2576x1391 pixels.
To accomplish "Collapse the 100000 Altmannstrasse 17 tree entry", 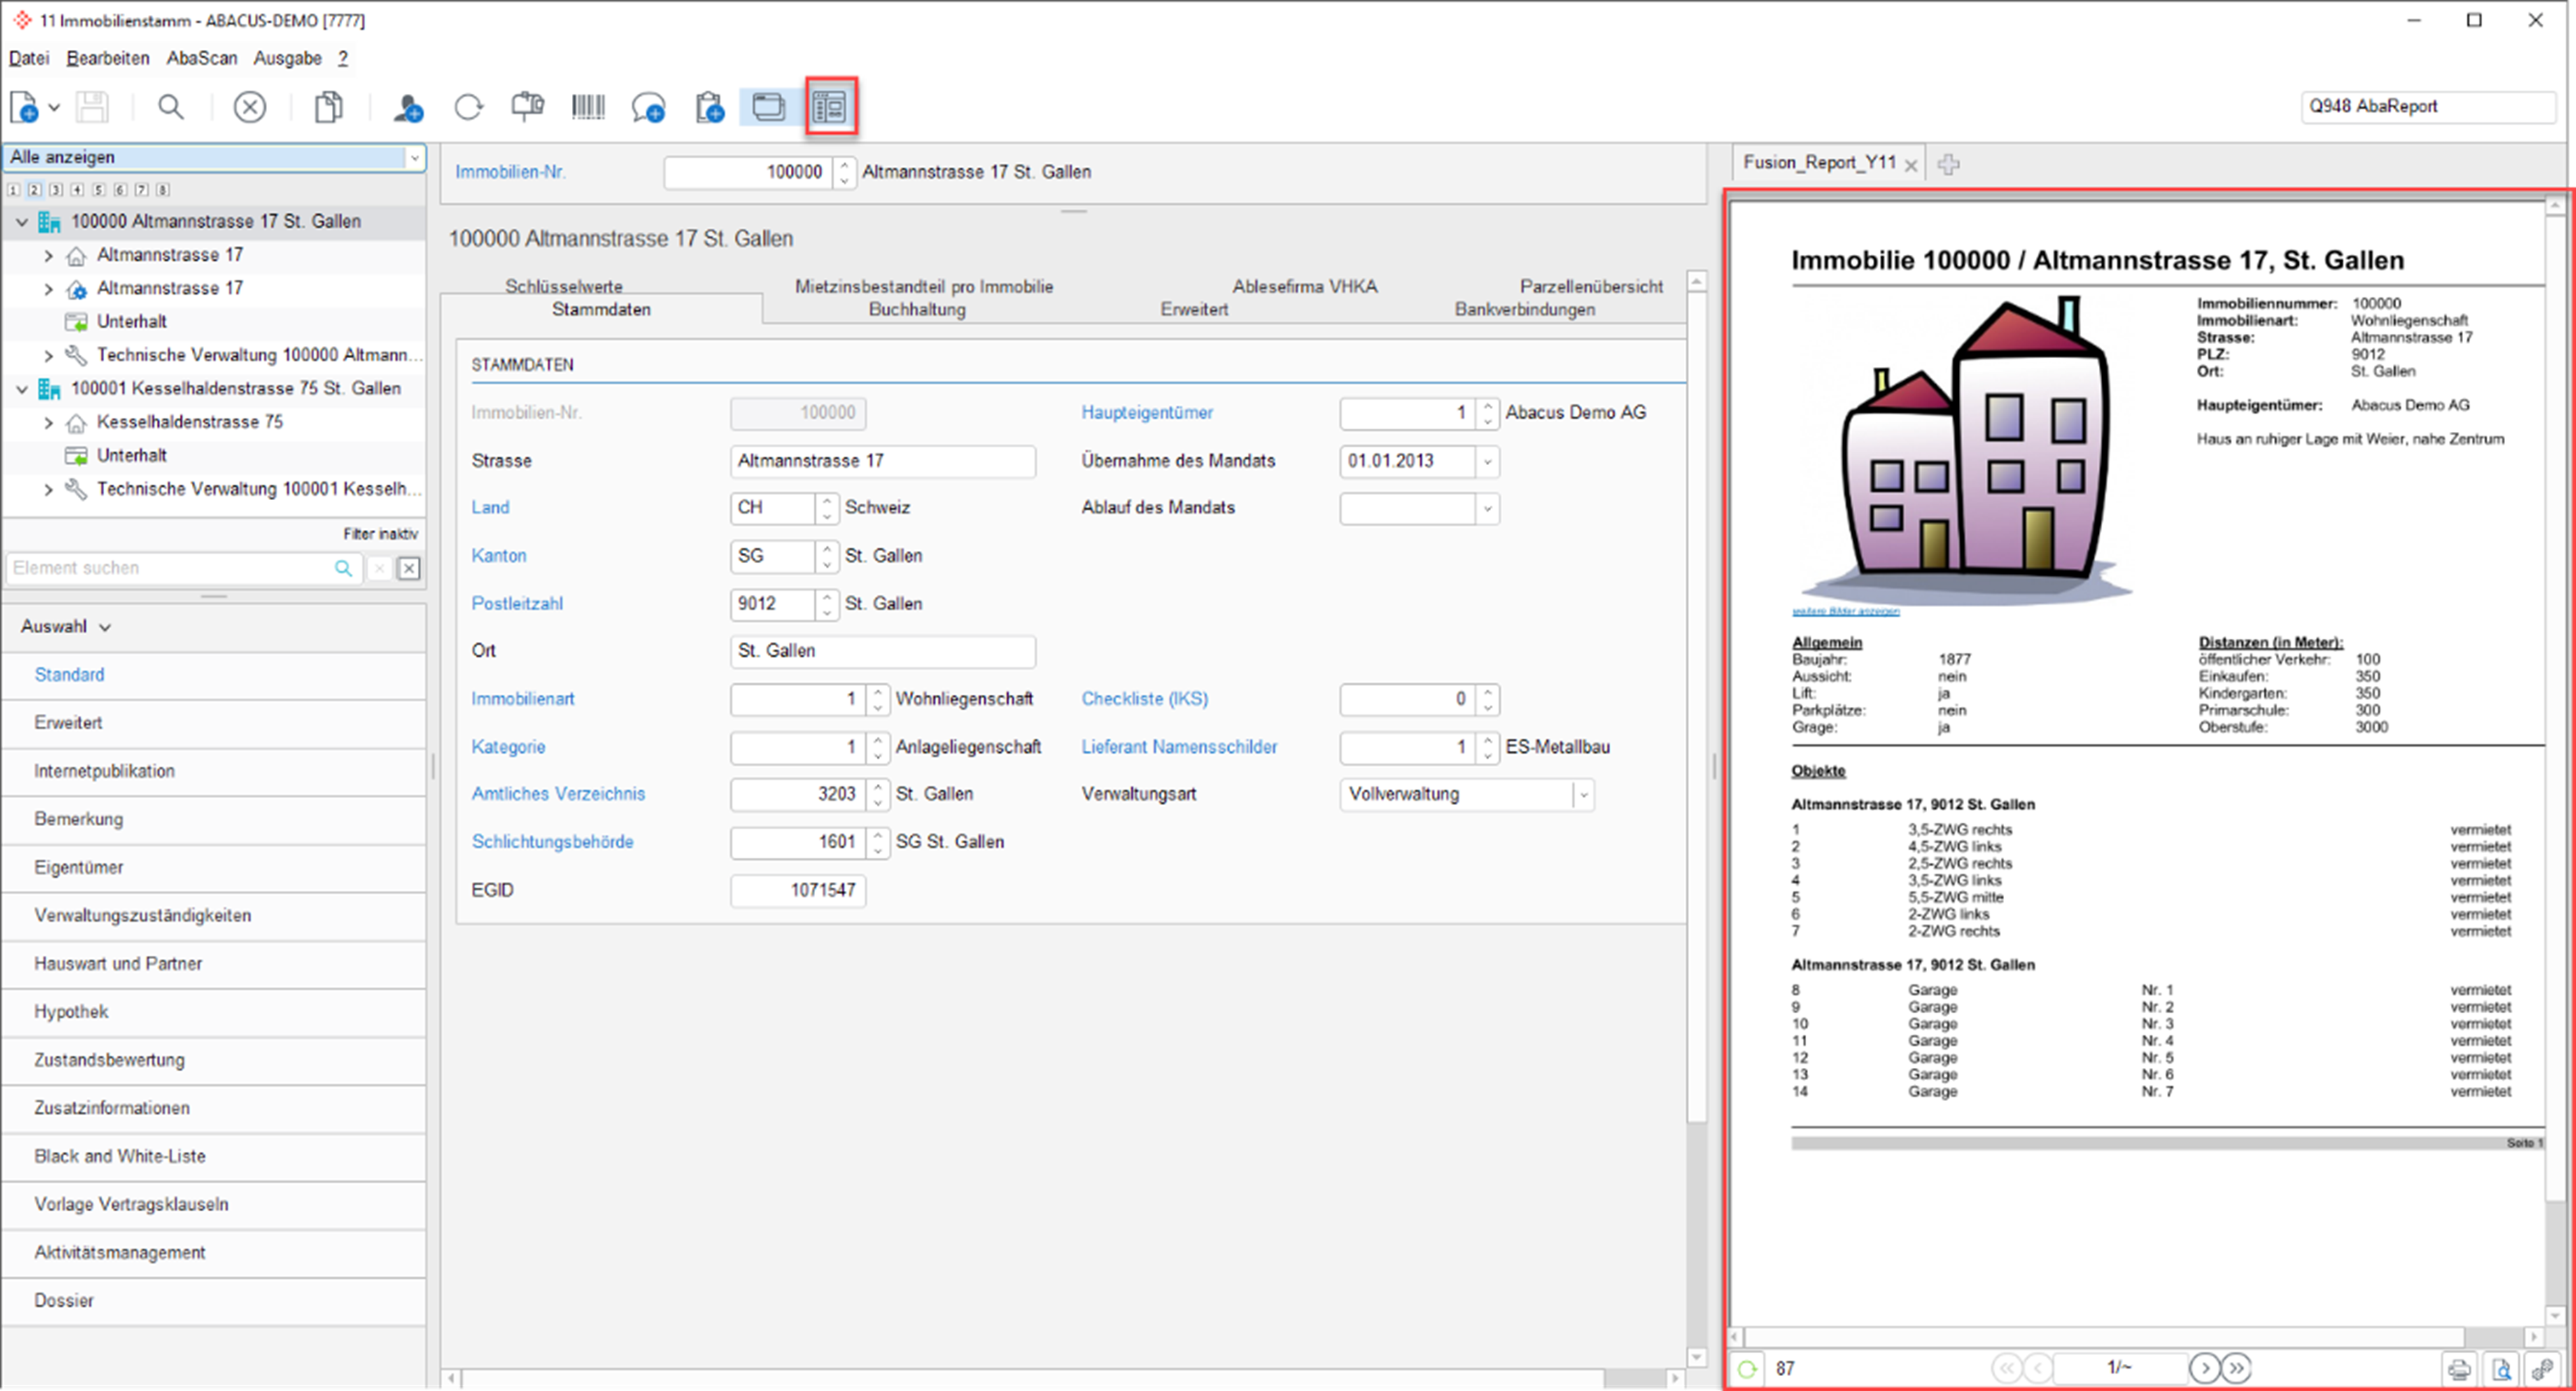I will click(x=23, y=221).
